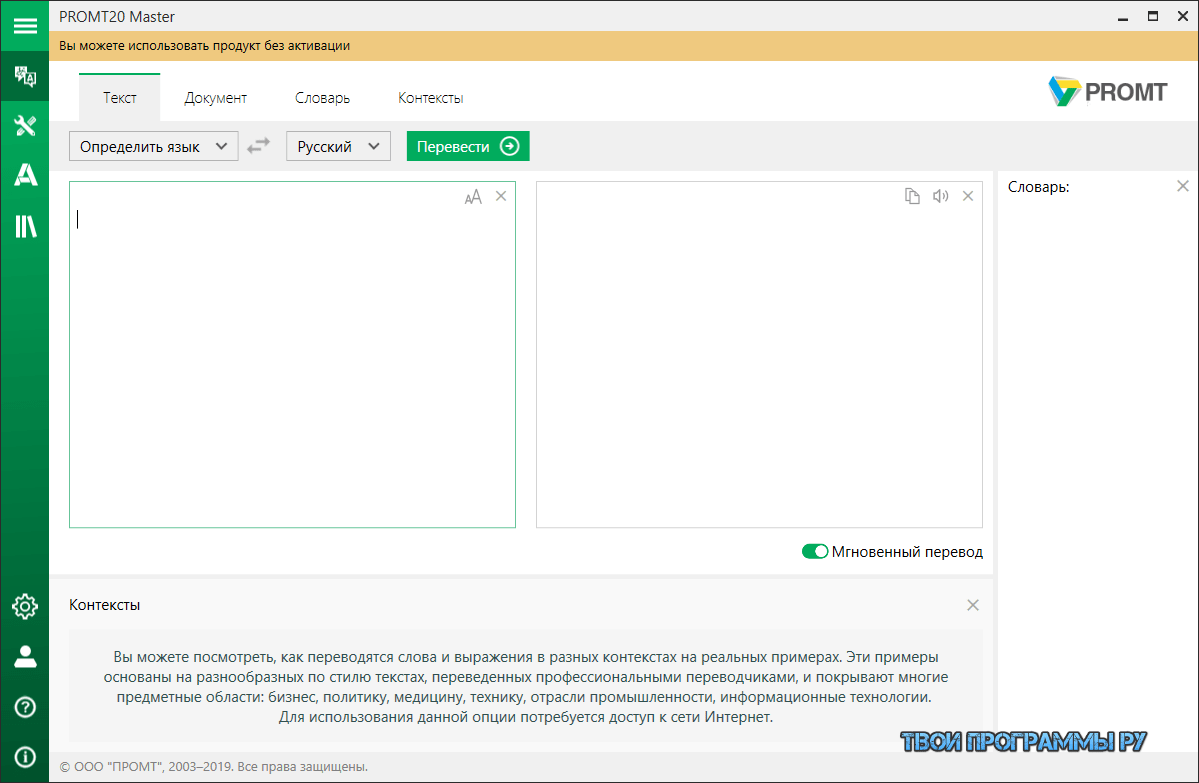
Task: Click the Перевести button
Action: (x=468, y=146)
